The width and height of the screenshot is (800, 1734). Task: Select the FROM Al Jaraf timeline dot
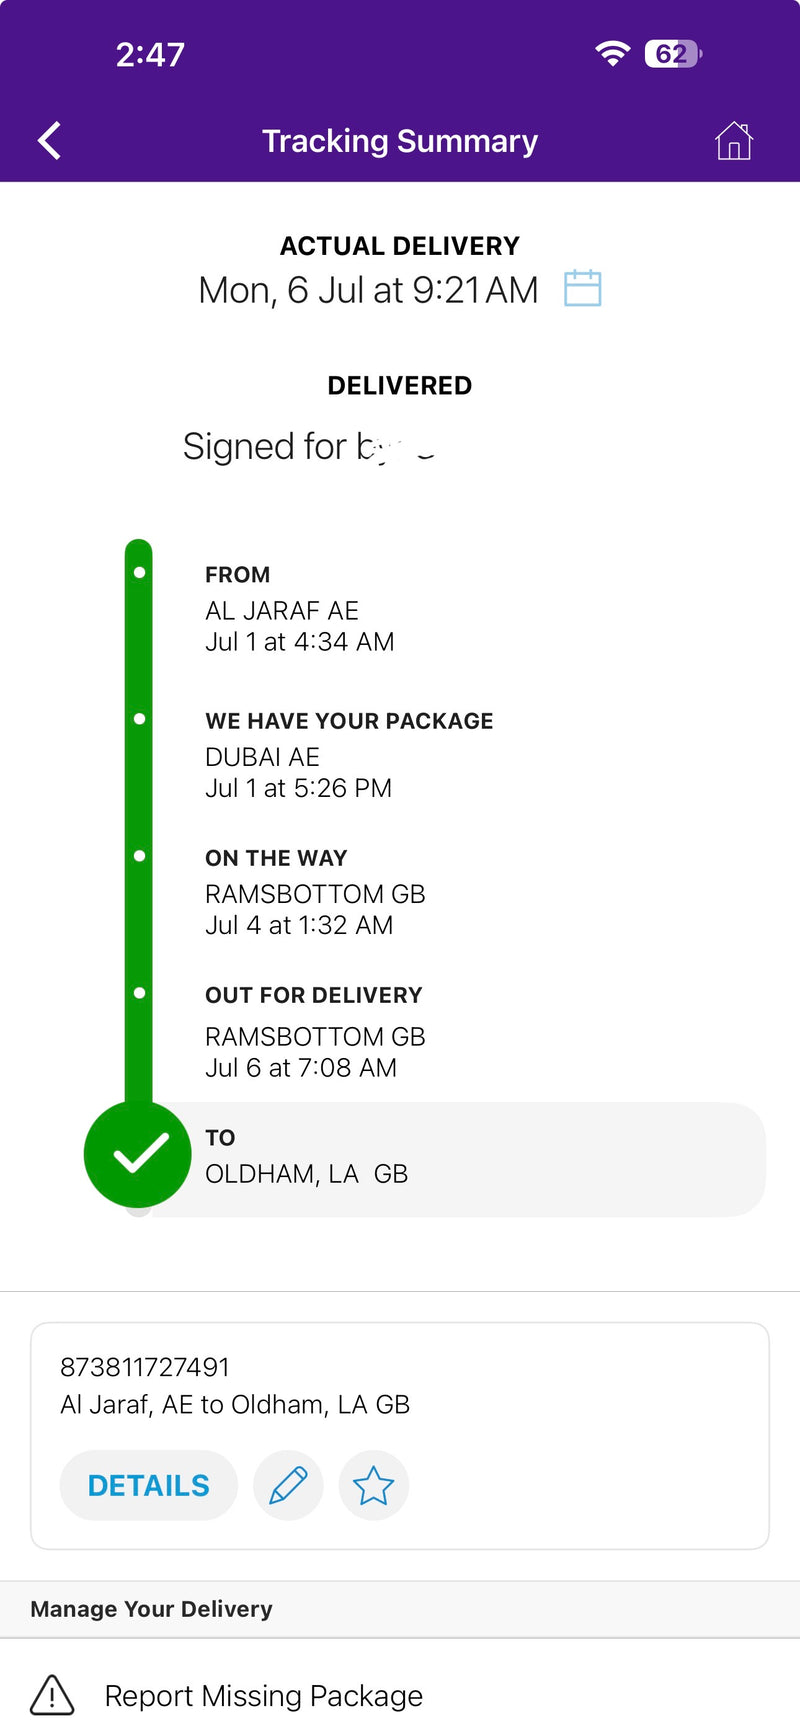pos(139,572)
